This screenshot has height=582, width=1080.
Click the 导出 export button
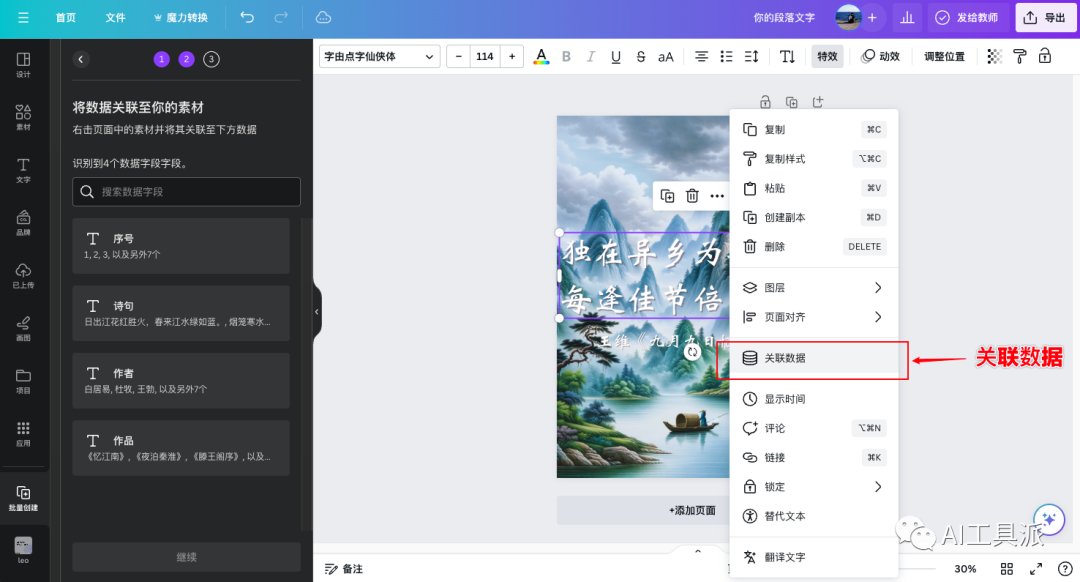click(1045, 18)
